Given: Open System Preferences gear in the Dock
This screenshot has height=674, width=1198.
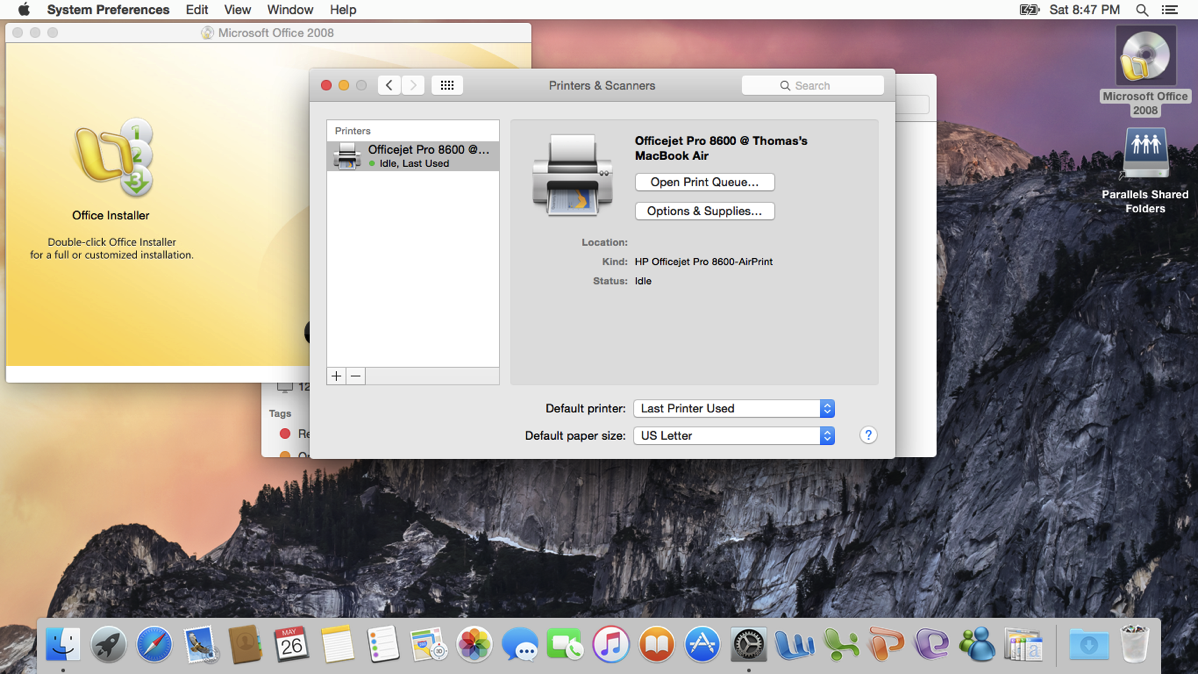Looking at the screenshot, I should coord(748,644).
